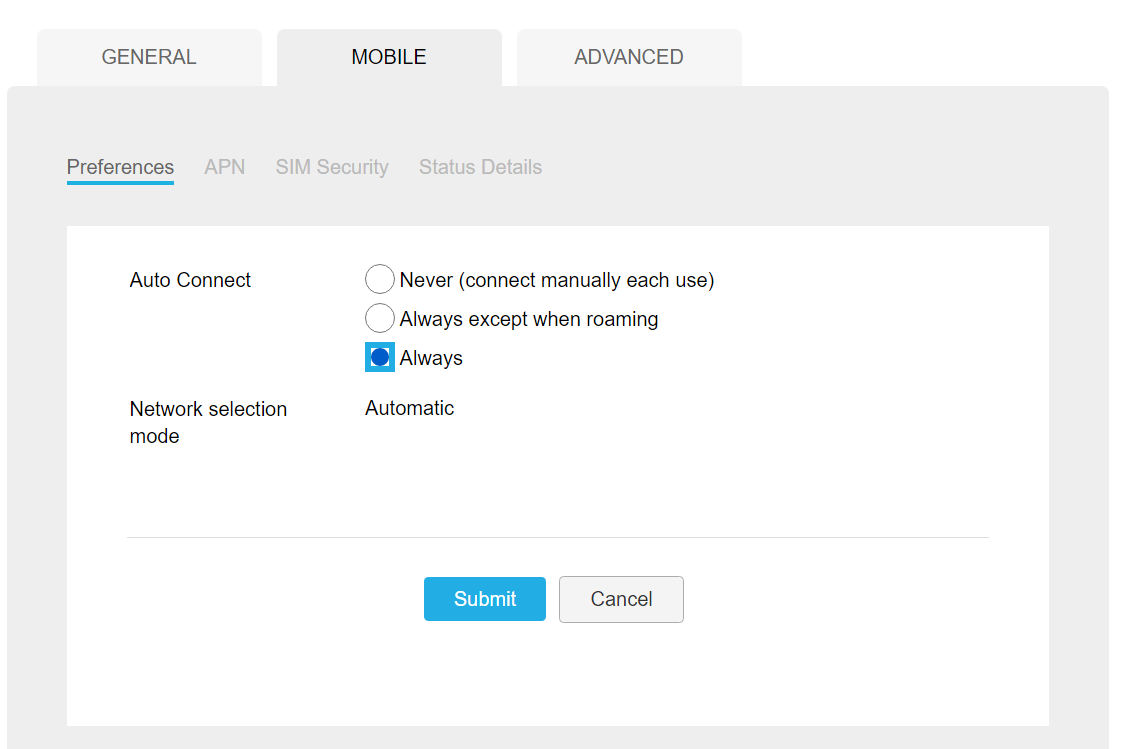
Task: Open the Preferences sub-tab
Action: [120, 167]
